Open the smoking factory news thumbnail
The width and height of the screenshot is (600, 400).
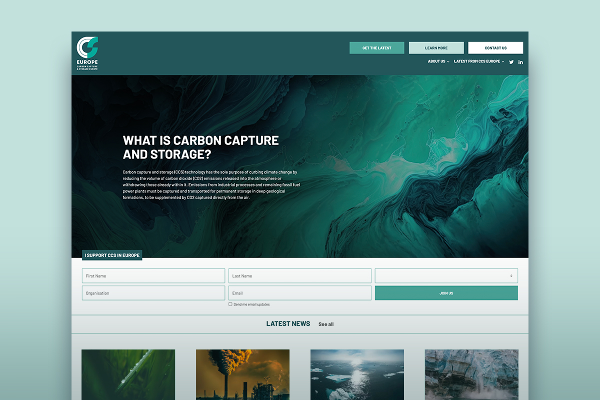tap(243, 374)
